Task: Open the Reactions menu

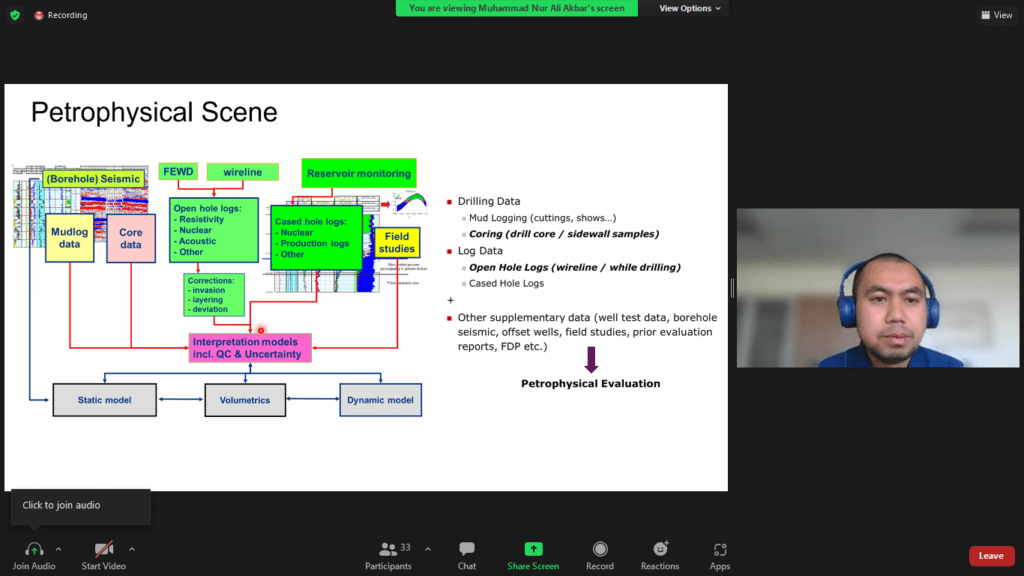Action: tap(660, 549)
